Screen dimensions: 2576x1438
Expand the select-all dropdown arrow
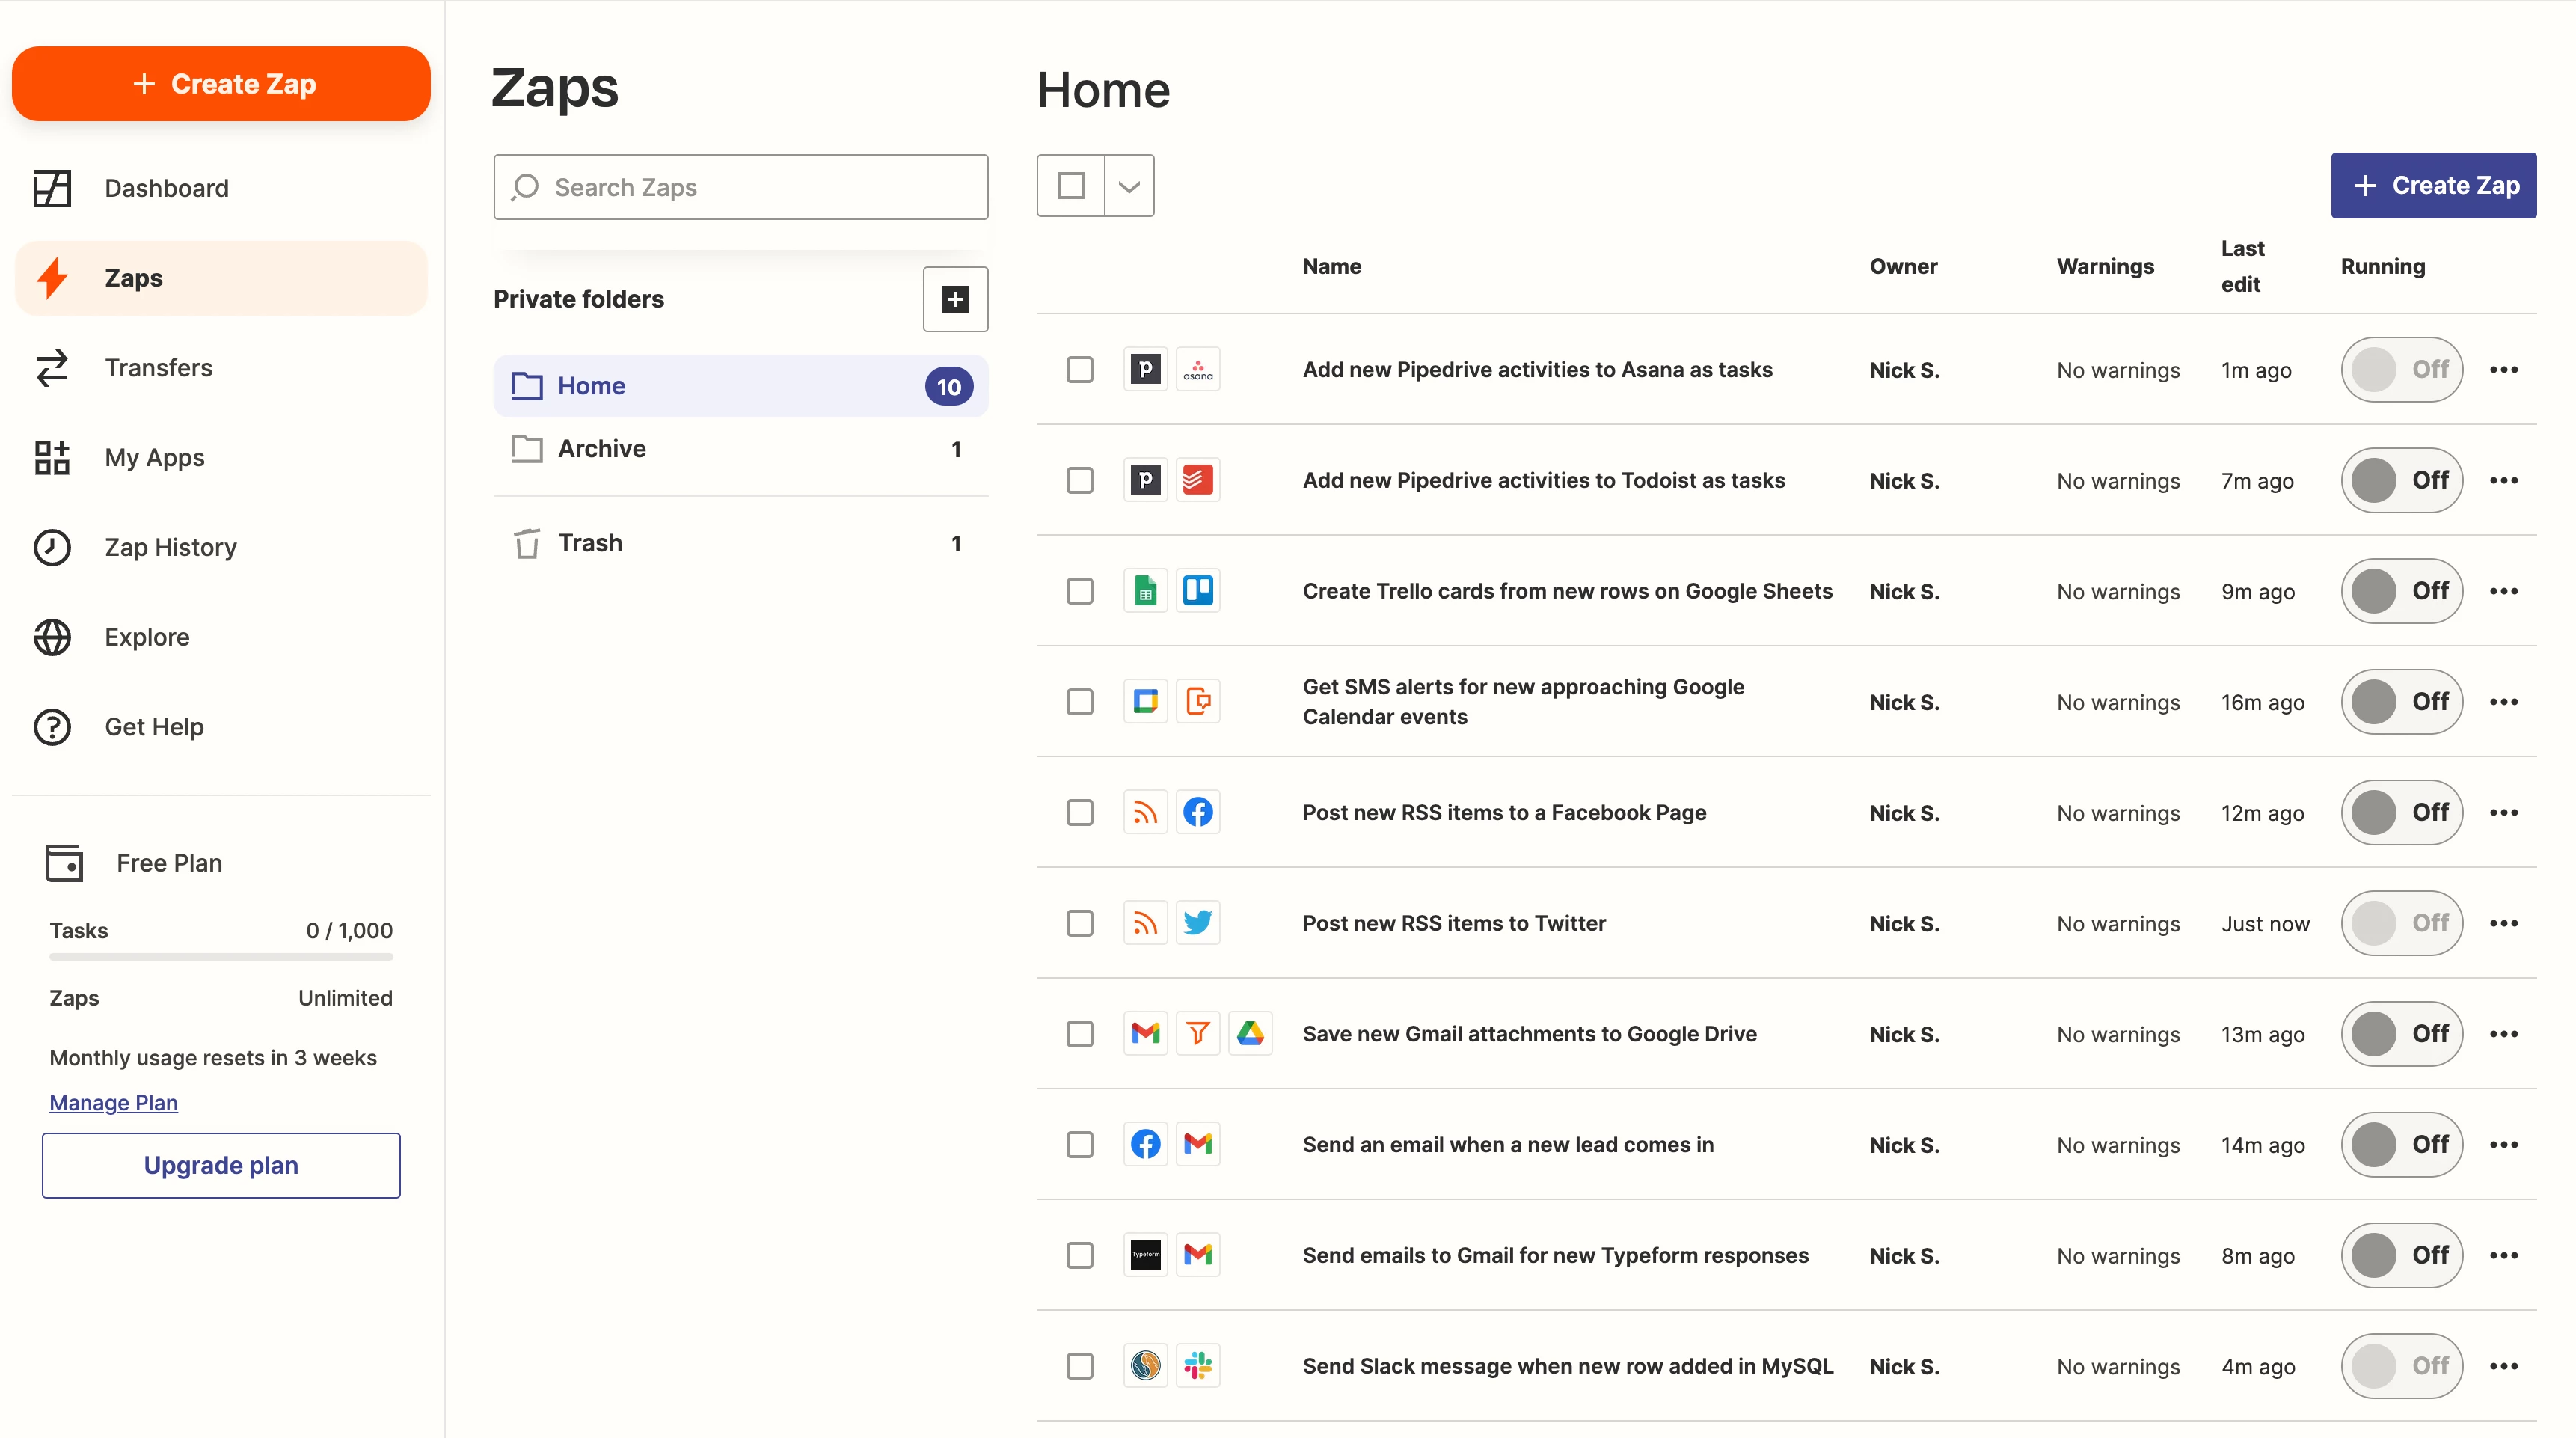[x=1128, y=186]
